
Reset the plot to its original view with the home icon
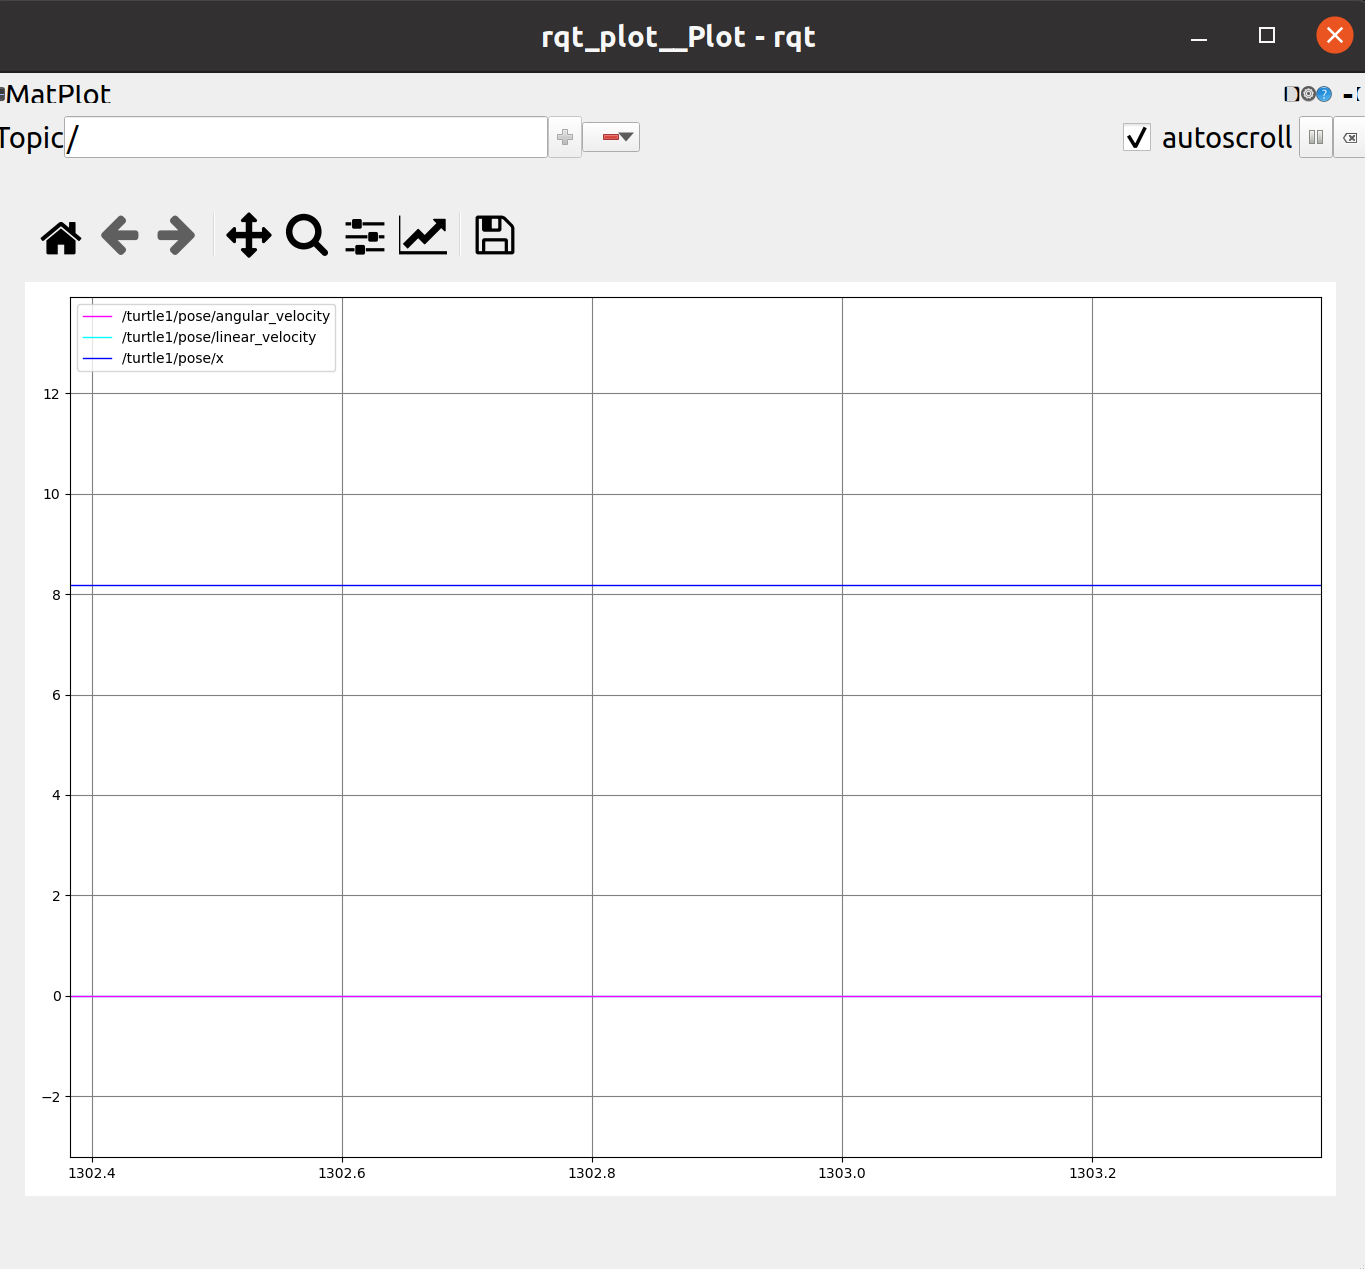click(x=61, y=237)
